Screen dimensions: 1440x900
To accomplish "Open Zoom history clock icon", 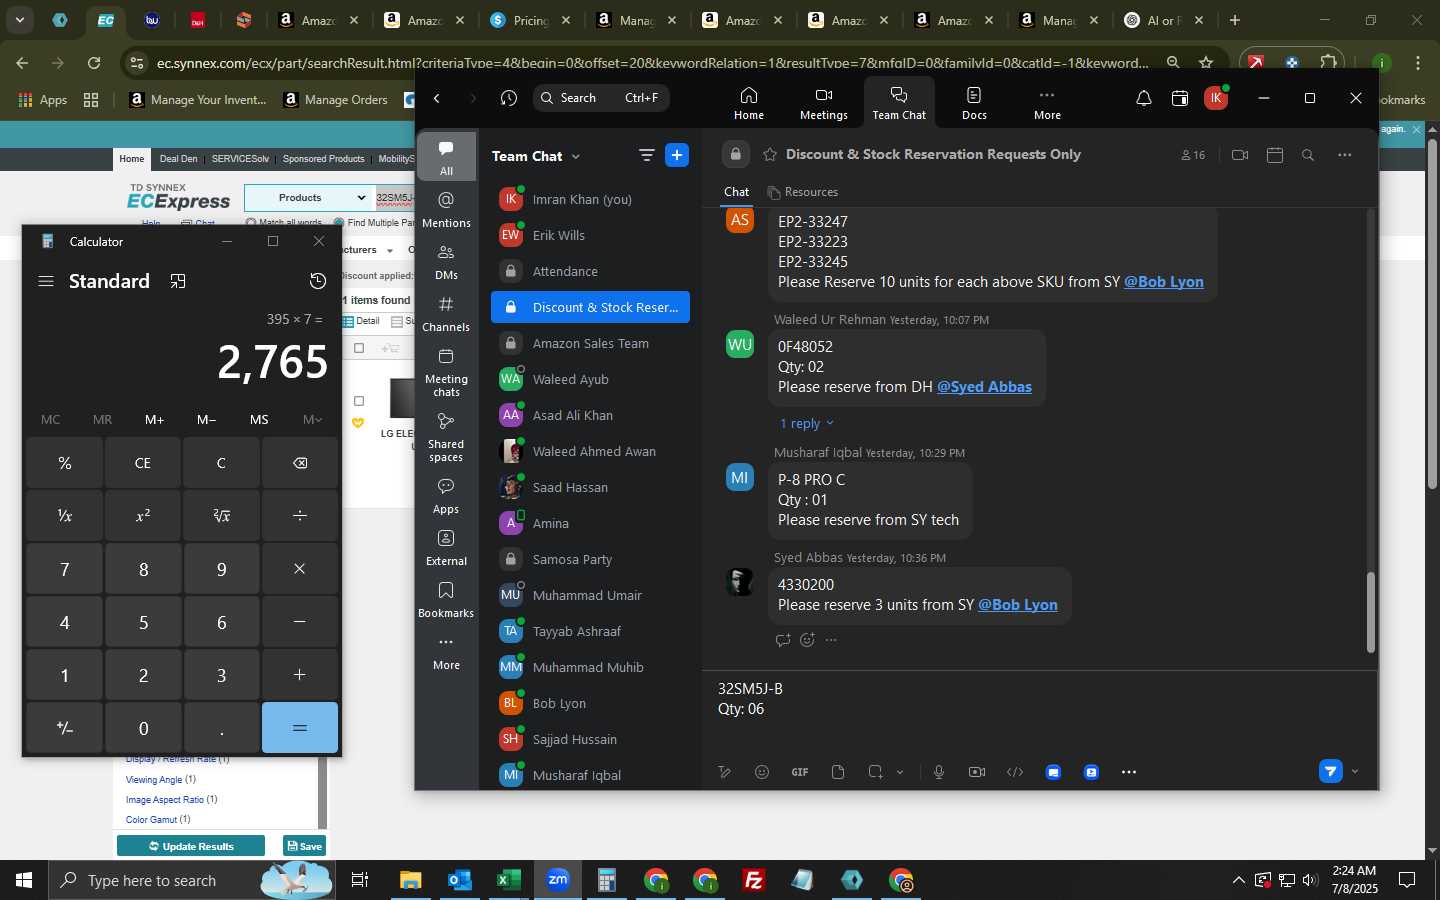I will [508, 98].
